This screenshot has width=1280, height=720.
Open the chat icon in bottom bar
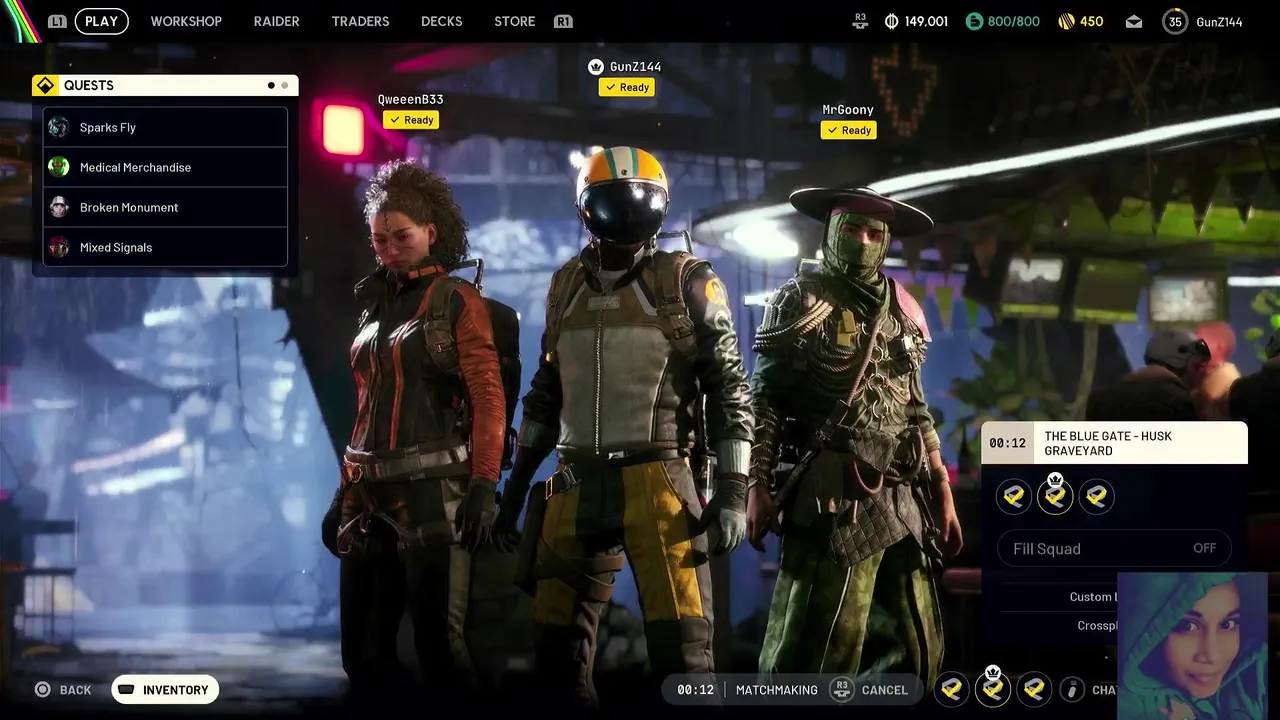point(1072,690)
